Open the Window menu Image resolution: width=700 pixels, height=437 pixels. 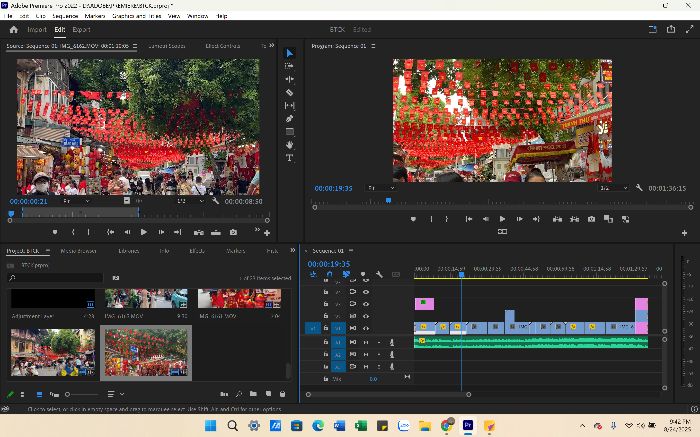click(197, 16)
